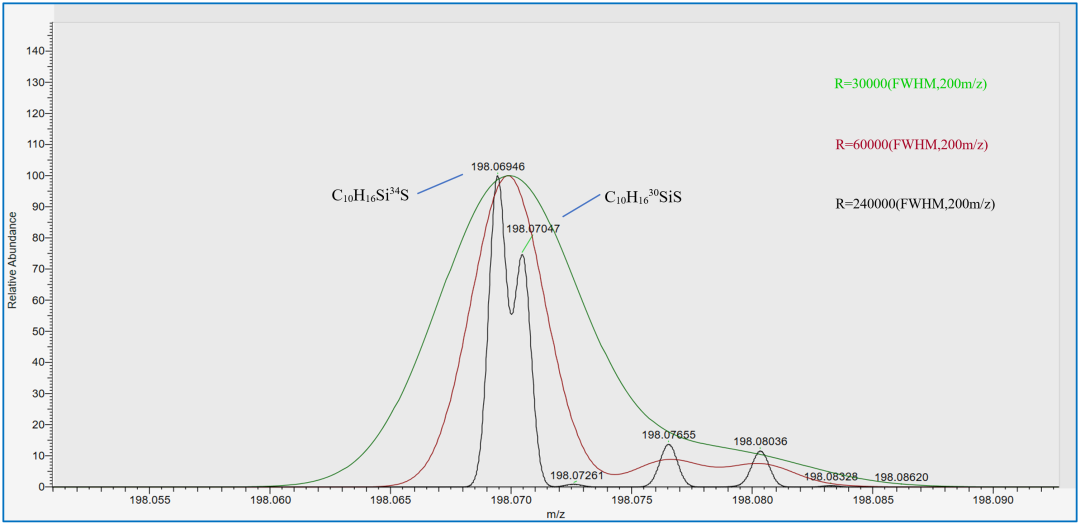The height and width of the screenshot is (524, 1080).
Task: Select the 198.08328 peak label
Action: [830, 478]
